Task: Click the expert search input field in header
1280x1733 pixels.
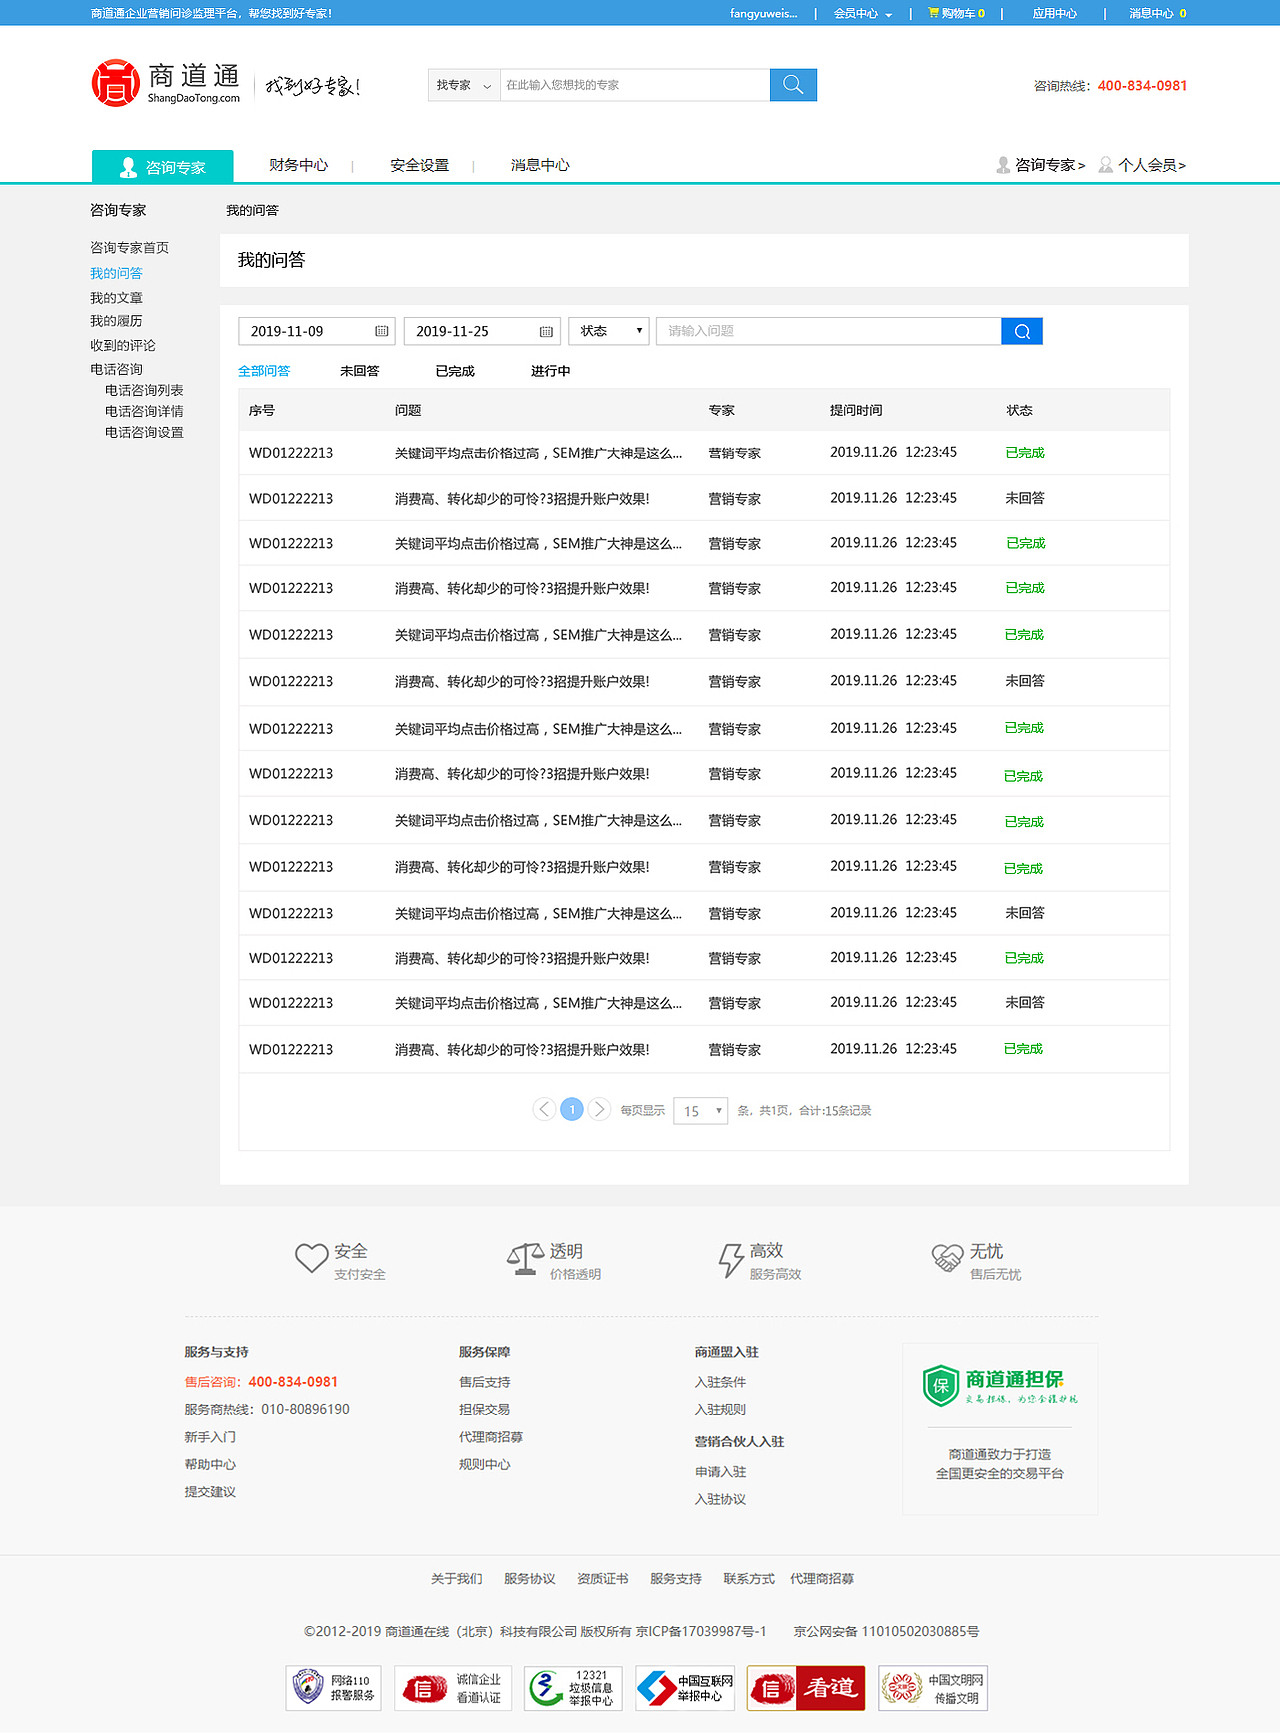Action: (635, 85)
